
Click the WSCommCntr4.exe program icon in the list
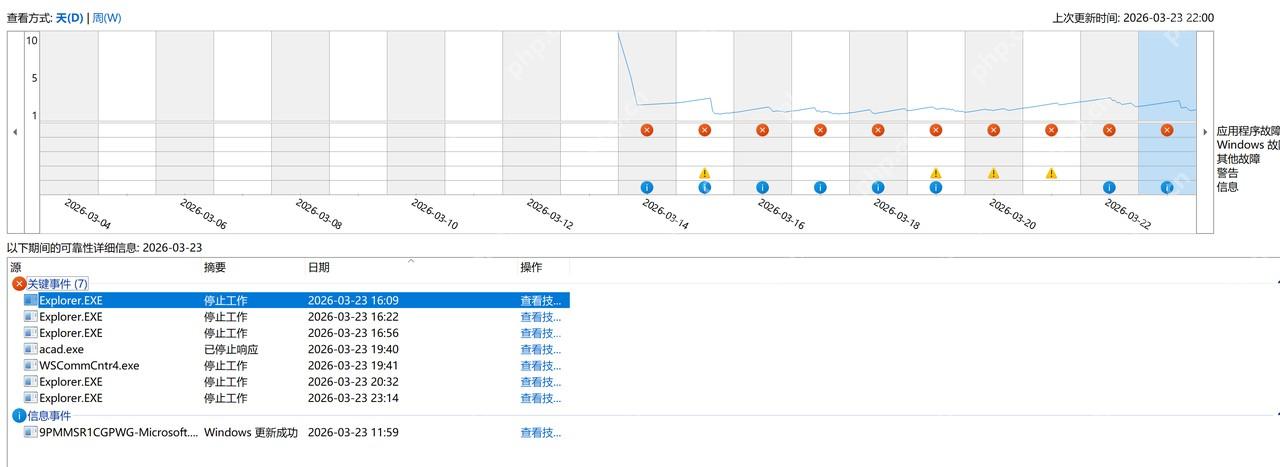click(x=30, y=365)
